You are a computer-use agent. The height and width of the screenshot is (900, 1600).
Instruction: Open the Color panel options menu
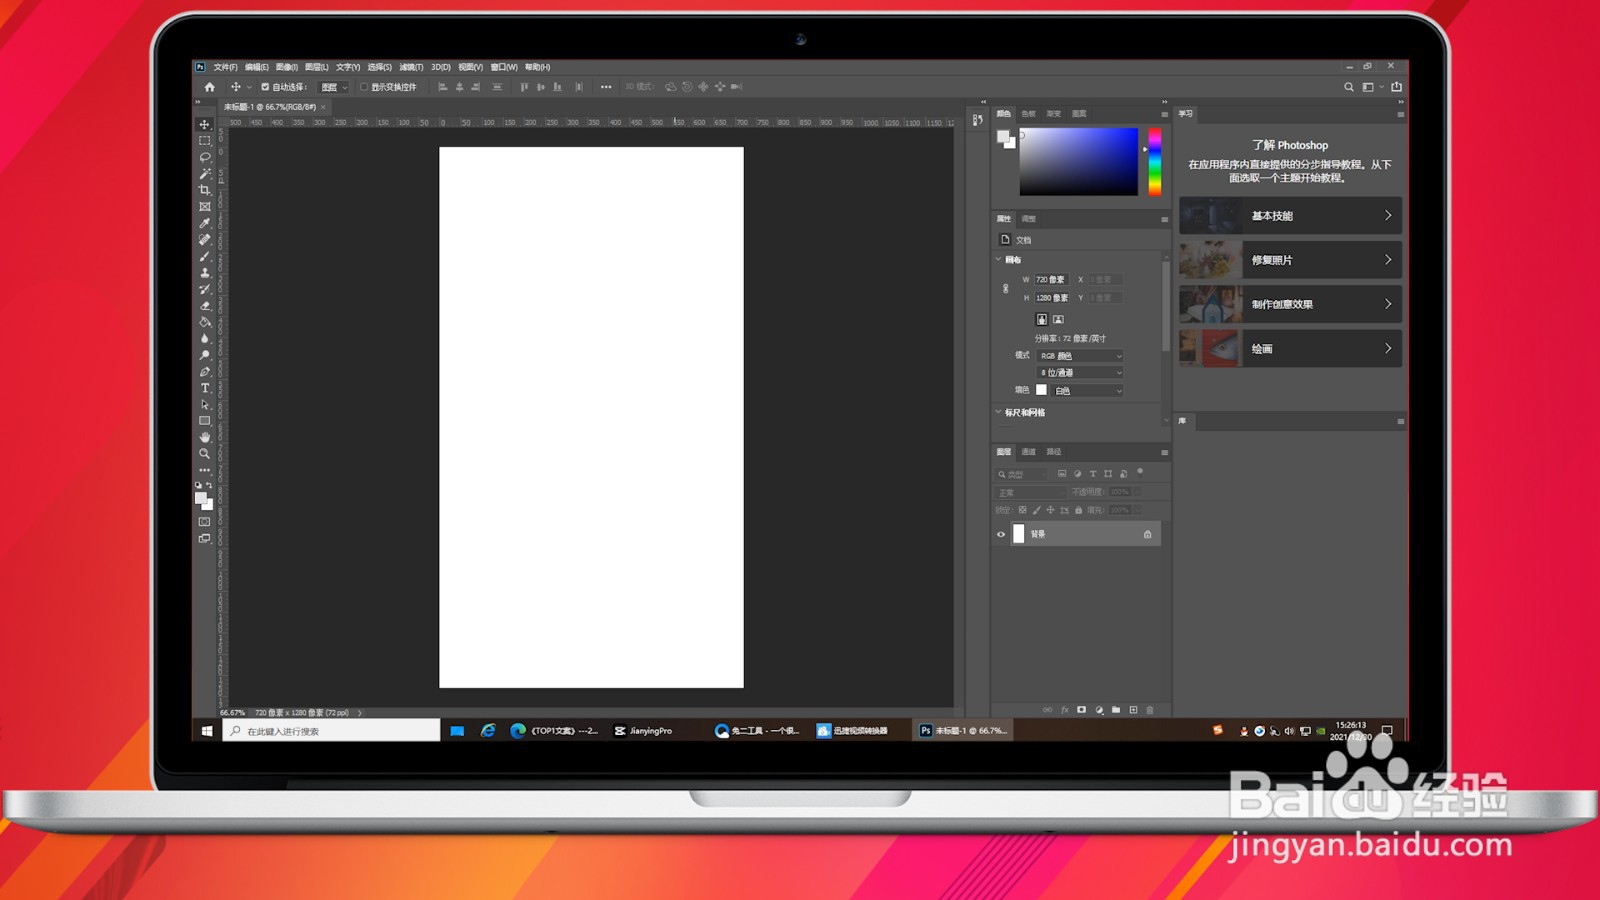coord(1164,114)
